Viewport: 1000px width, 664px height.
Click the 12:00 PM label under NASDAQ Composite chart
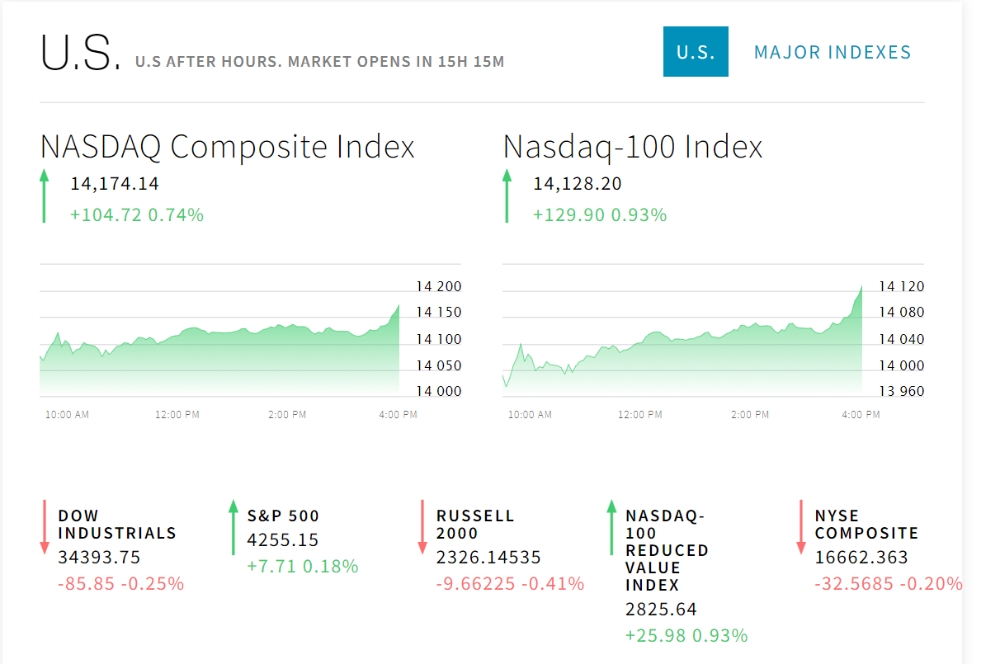tap(177, 415)
